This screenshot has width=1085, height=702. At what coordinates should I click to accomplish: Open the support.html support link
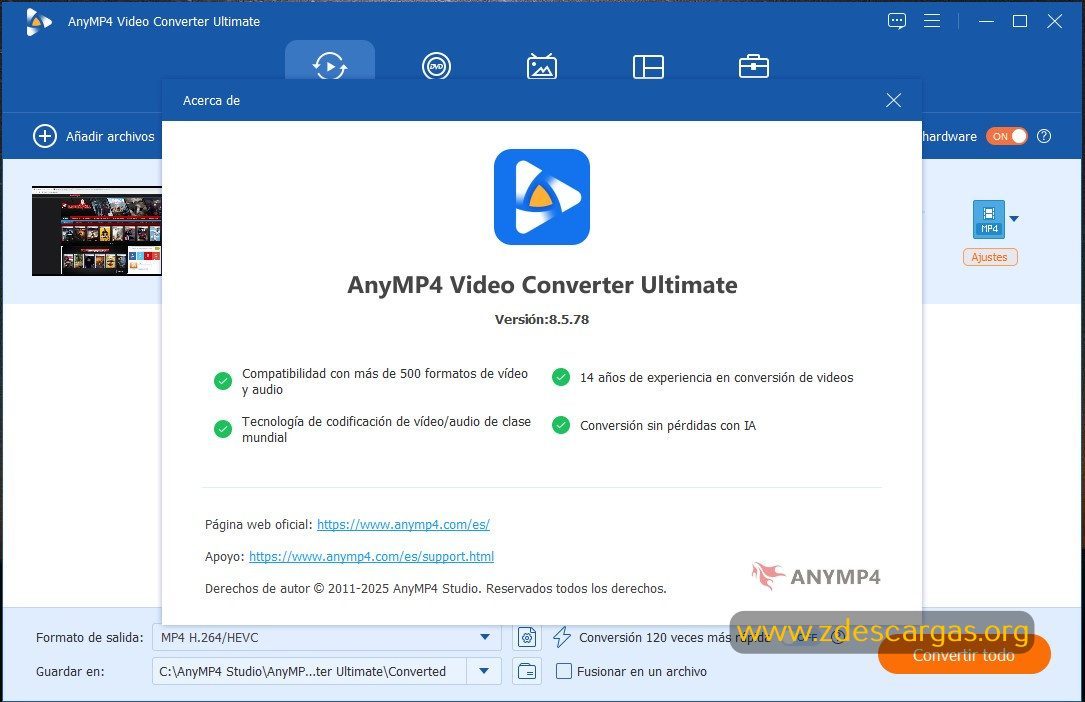coord(372,556)
